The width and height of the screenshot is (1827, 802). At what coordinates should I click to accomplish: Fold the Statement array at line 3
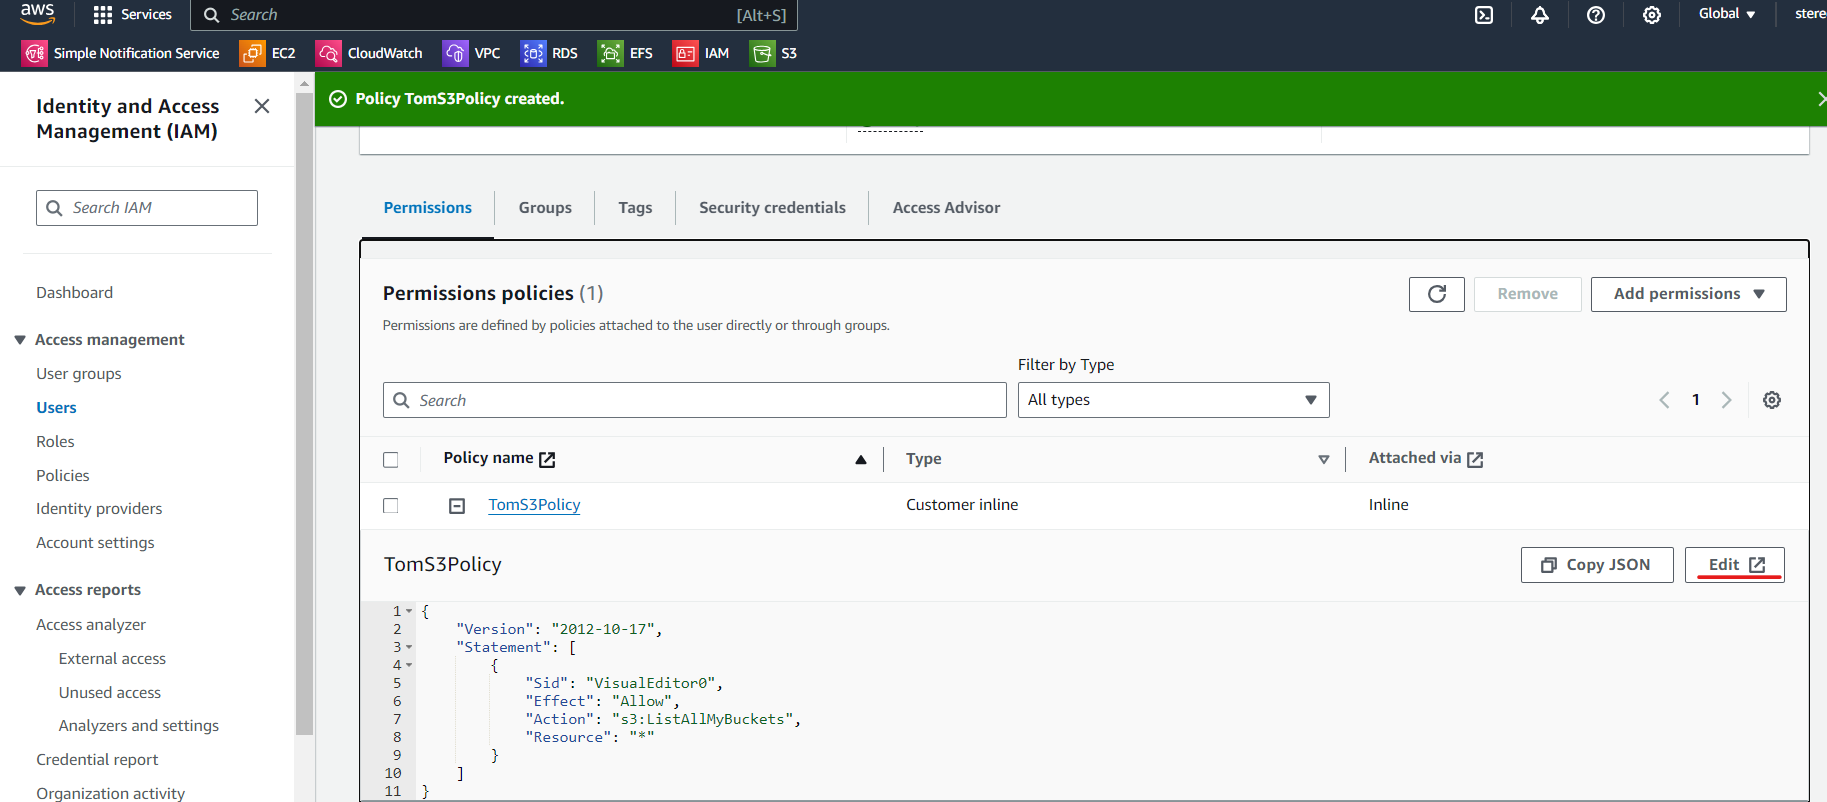(x=409, y=647)
